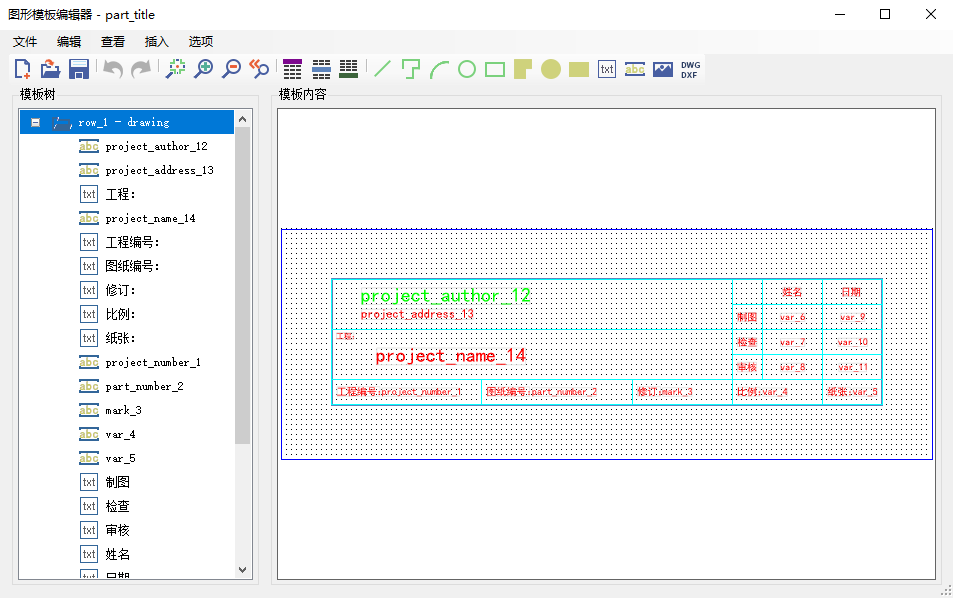953x598 pixels.
Task: Open the 查看 menu
Action: 112,41
